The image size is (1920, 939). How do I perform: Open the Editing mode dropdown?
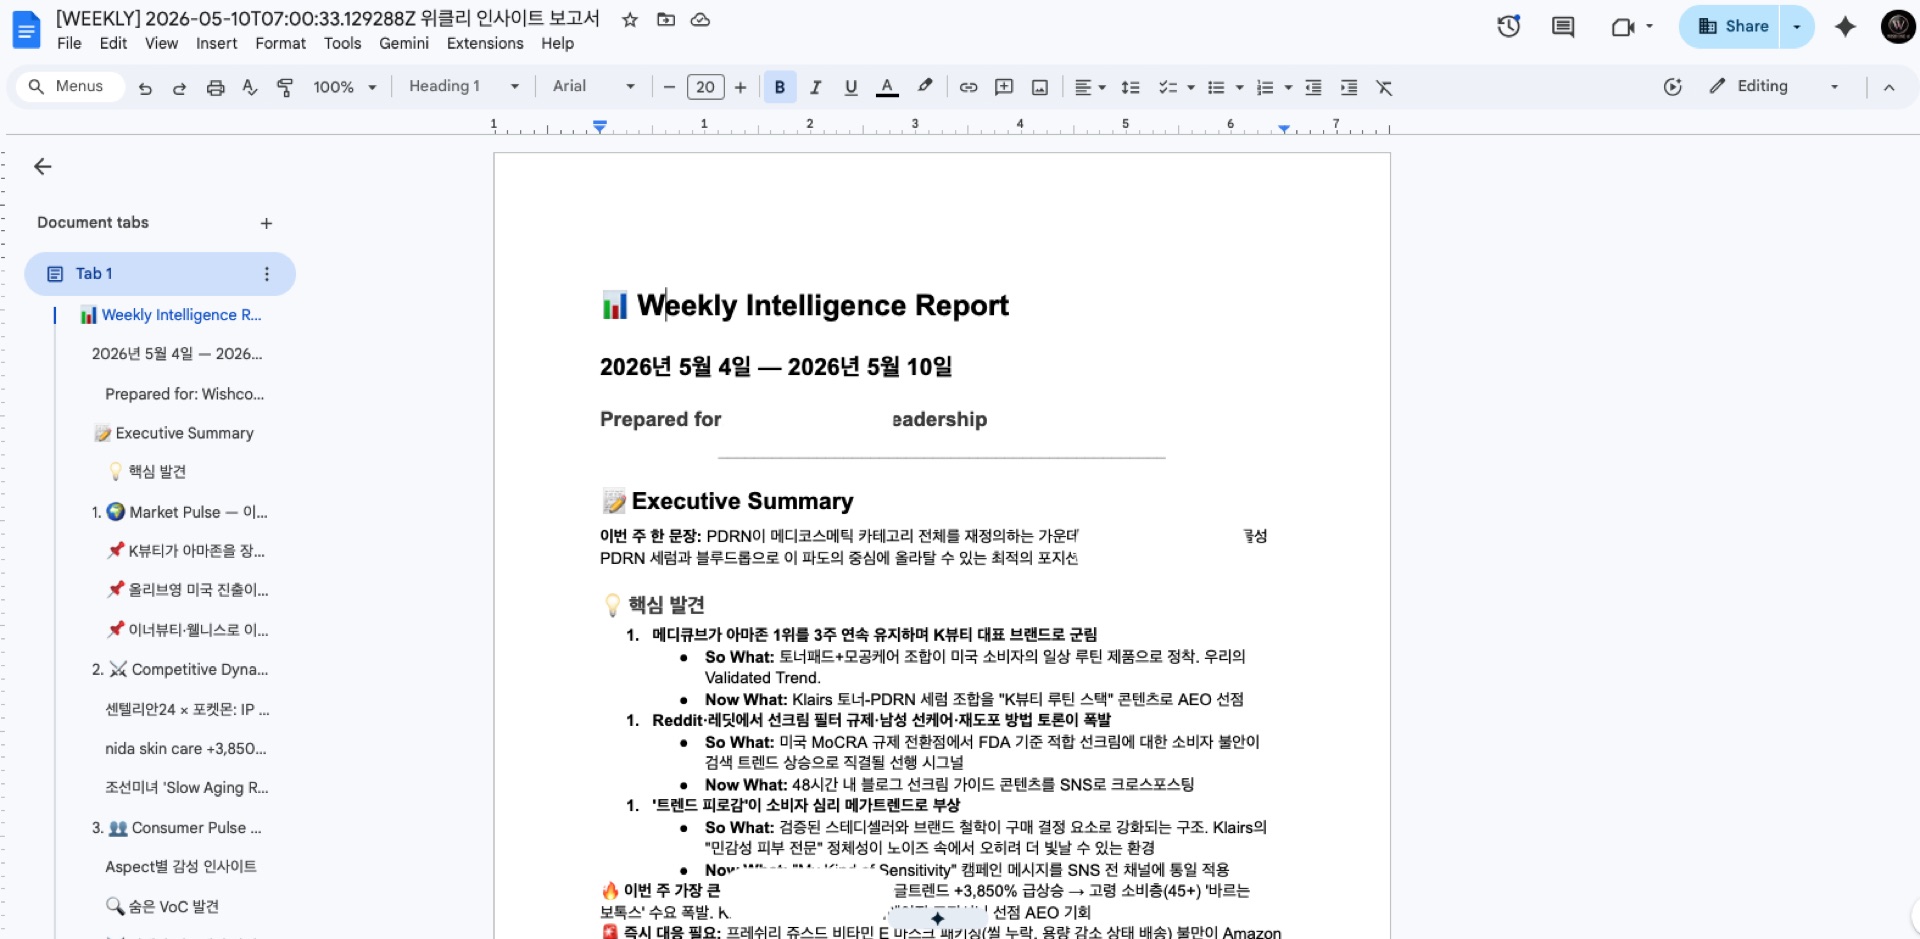point(1774,86)
